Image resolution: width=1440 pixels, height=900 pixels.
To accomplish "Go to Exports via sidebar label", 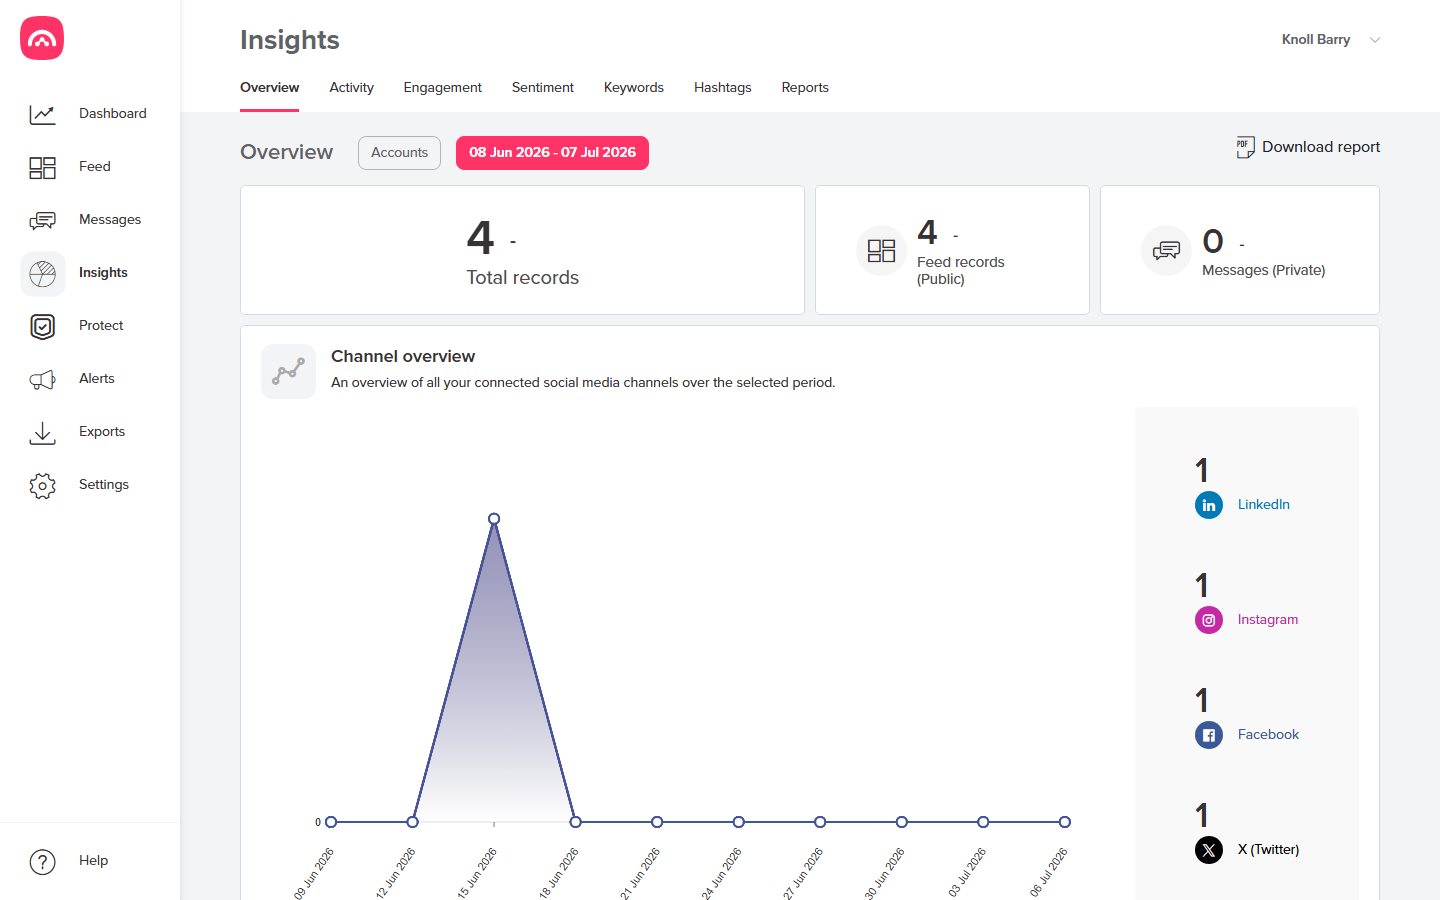I will click(x=102, y=432).
